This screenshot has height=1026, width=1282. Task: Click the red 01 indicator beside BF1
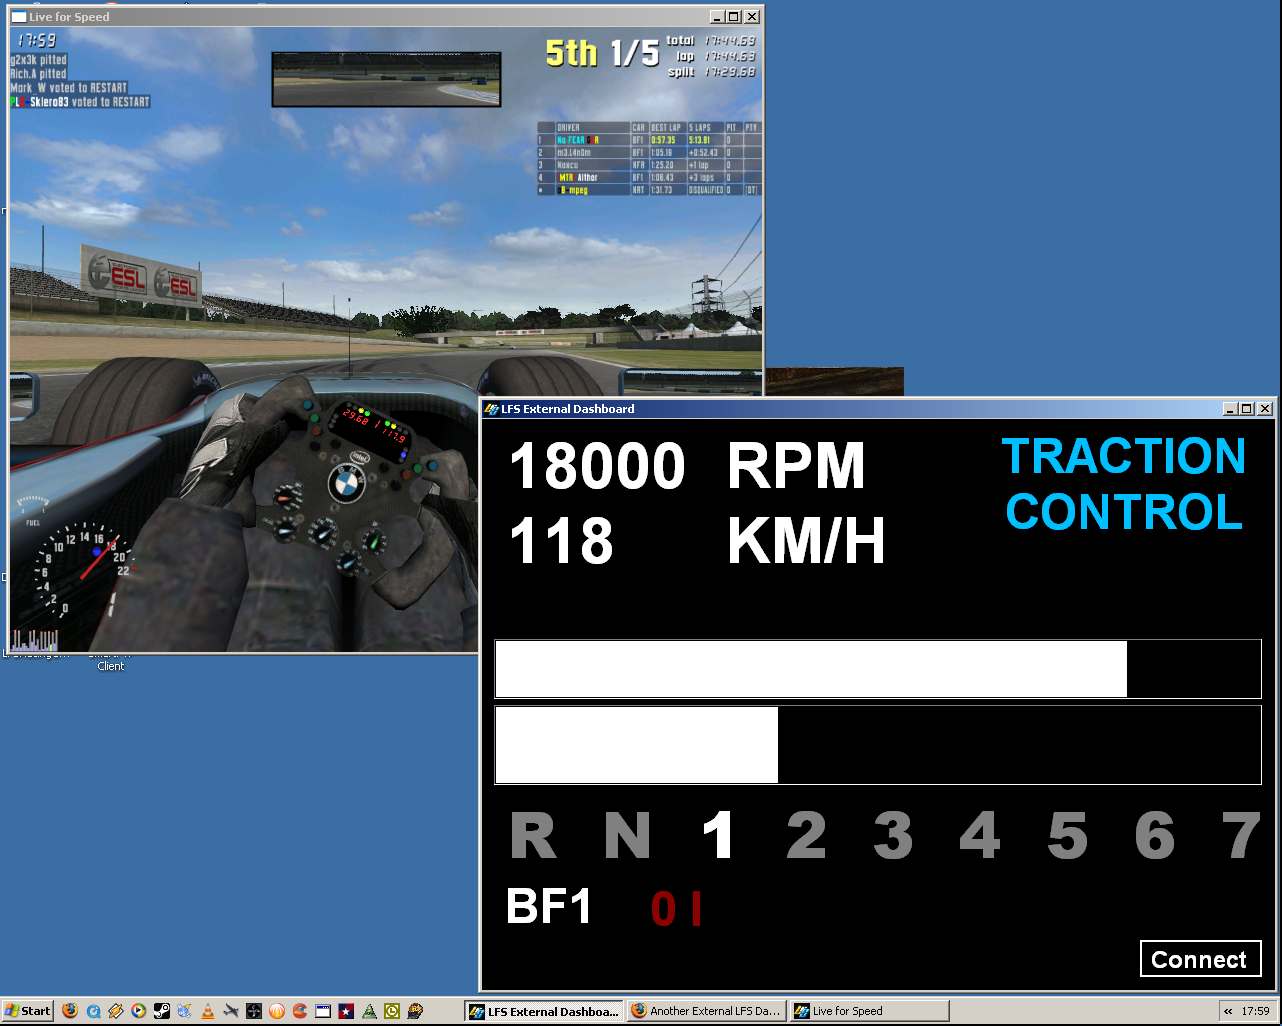pyautogui.click(x=676, y=908)
